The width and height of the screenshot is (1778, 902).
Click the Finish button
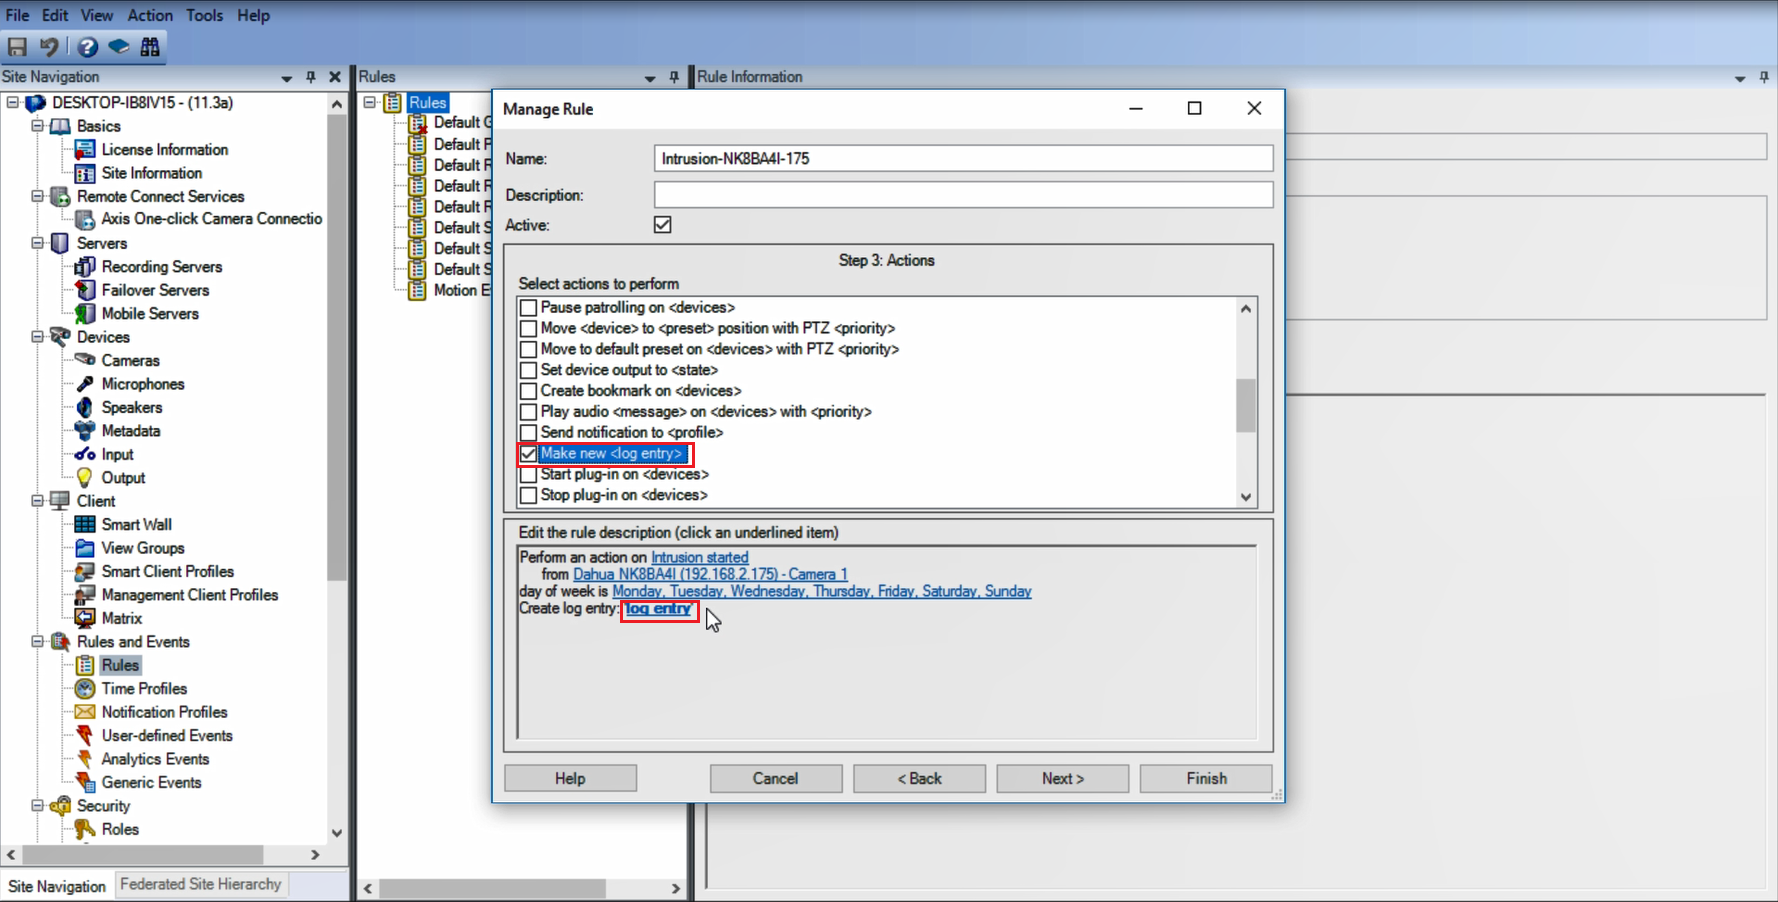(x=1206, y=778)
